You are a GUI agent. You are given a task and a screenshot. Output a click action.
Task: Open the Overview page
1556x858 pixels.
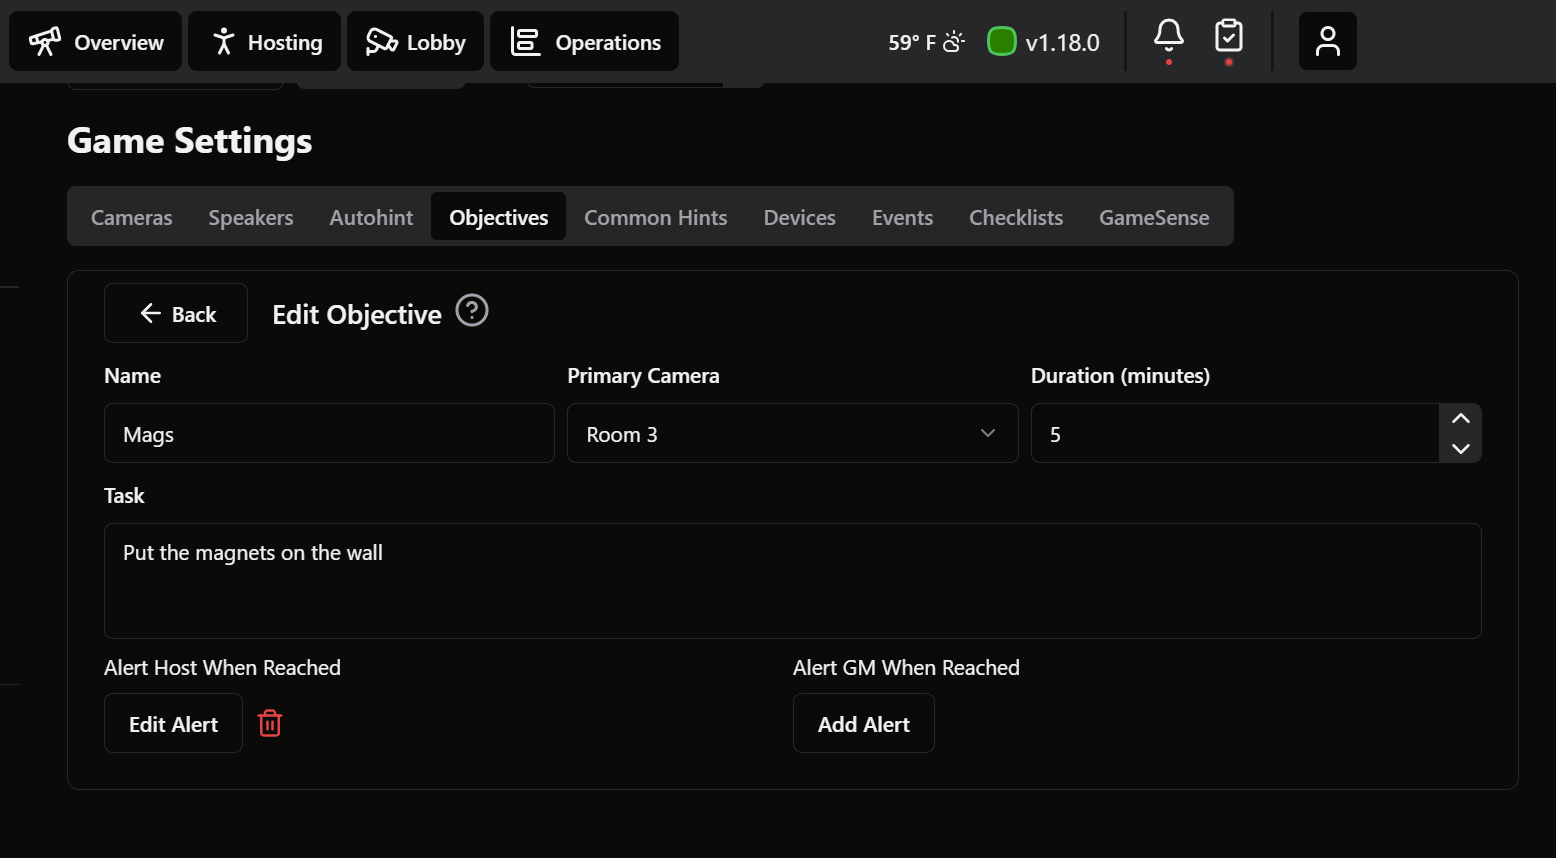tap(96, 42)
